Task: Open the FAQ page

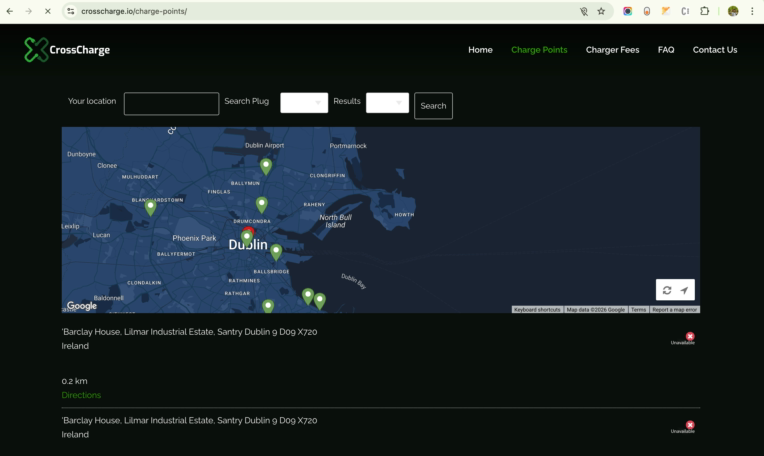Action: point(666,50)
